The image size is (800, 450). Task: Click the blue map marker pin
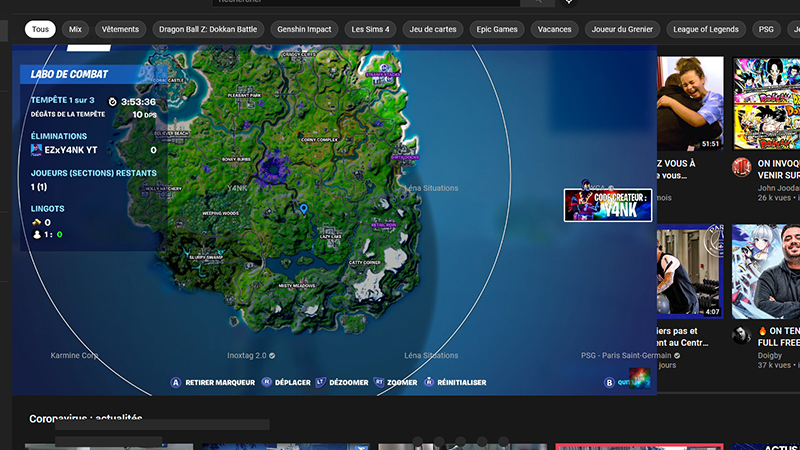[302, 209]
